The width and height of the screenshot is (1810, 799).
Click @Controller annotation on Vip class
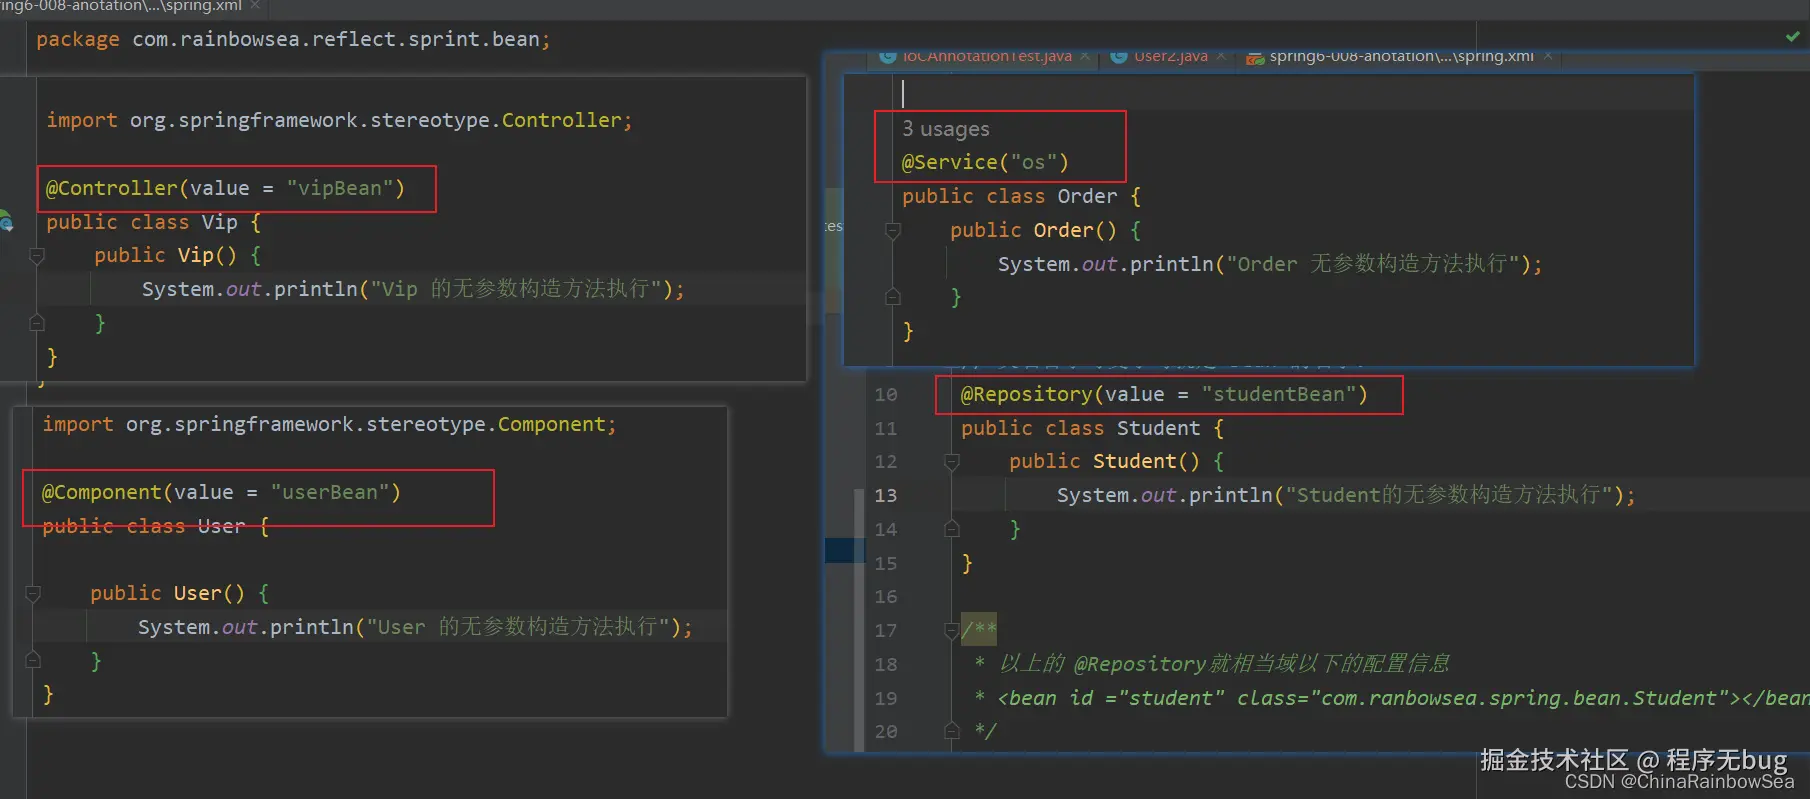(x=111, y=188)
